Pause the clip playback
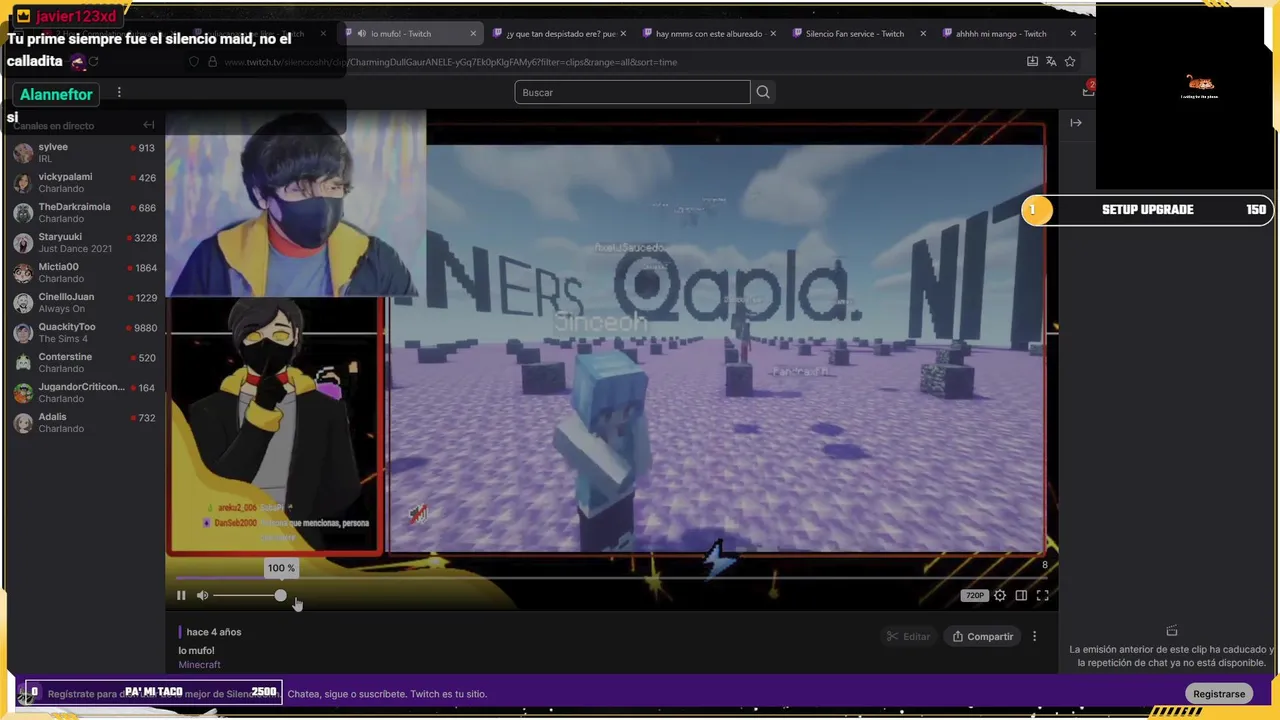Viewport: 1280px width, 720px height. tap(181, 596)
